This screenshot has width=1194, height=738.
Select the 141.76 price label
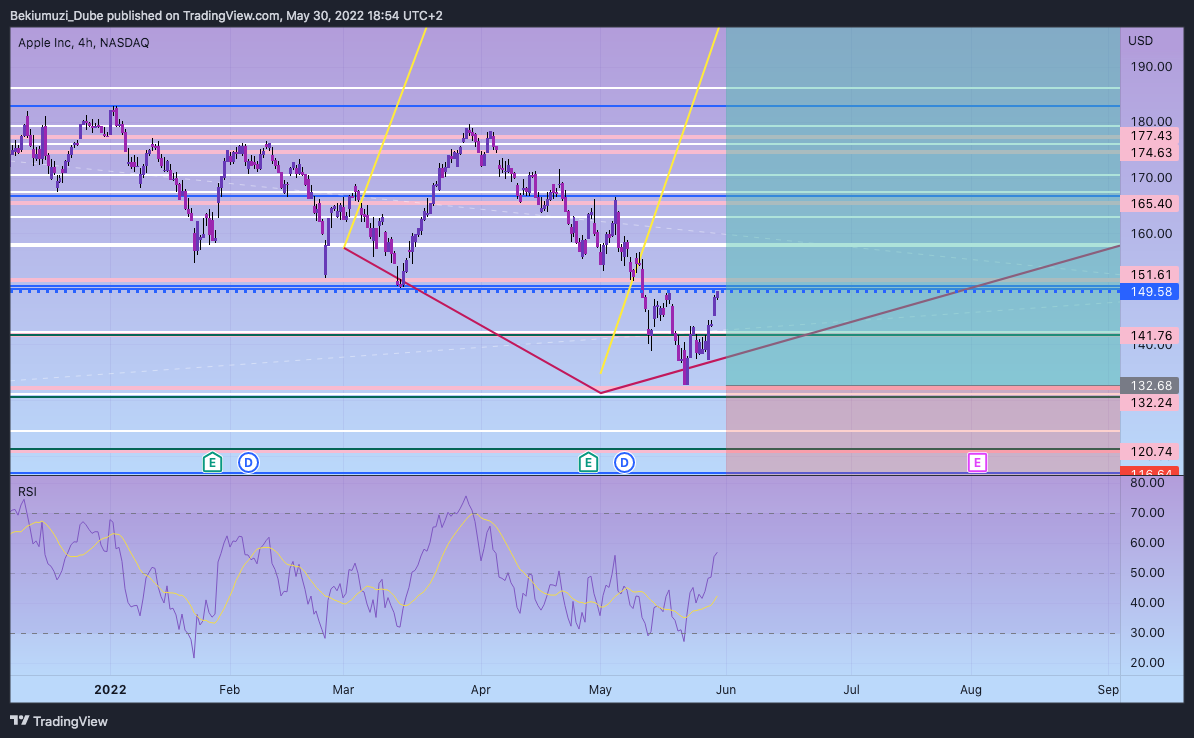1150,336
